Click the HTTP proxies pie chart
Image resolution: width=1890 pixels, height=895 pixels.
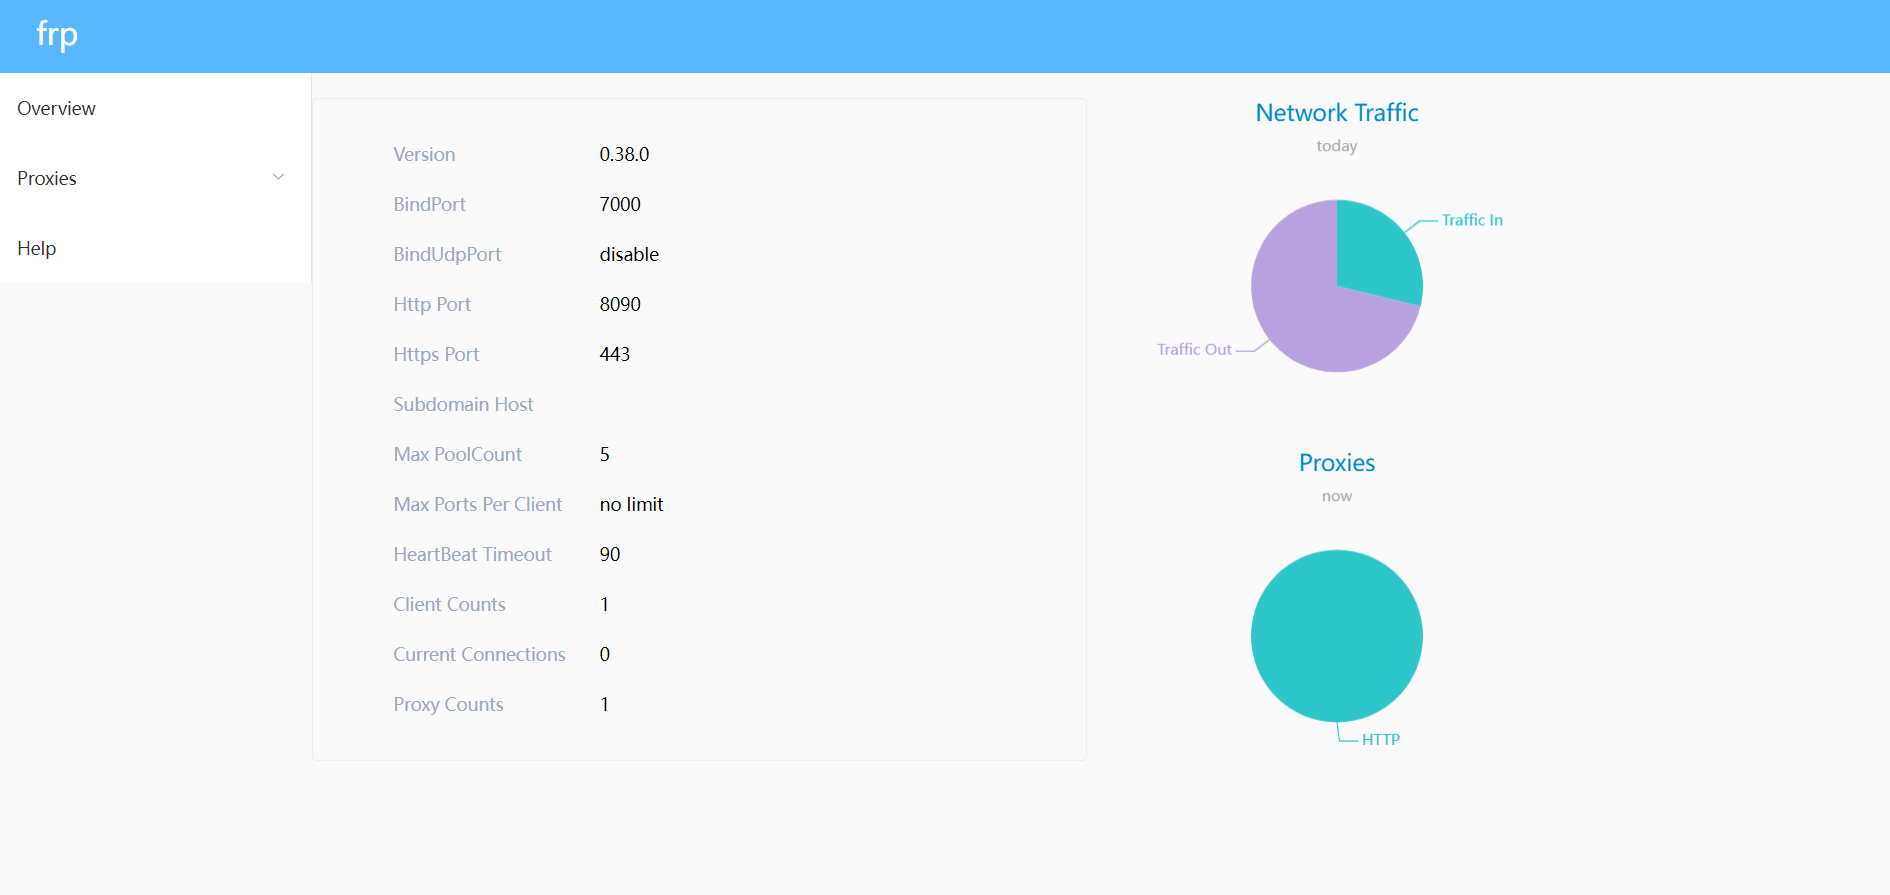(1337, 636)
